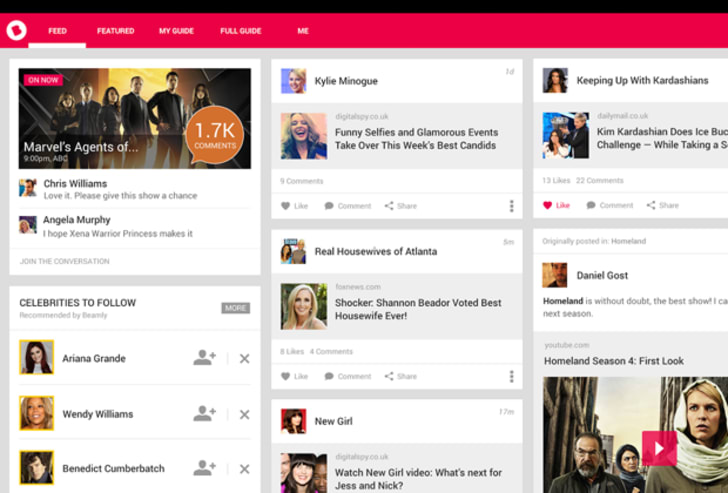Screen dimensions: 728x493
Task: Click 9 Comments count
Action: 301,181
